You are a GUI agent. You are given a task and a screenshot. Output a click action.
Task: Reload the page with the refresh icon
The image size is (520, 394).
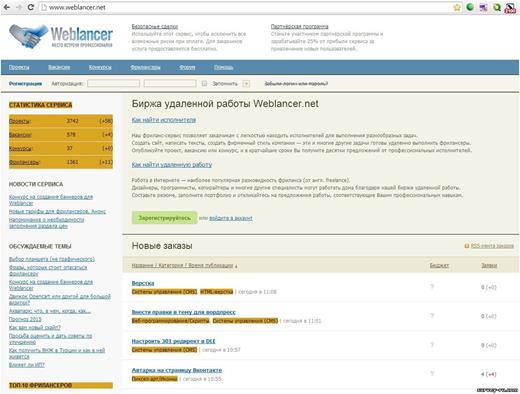tap(31, 7)
